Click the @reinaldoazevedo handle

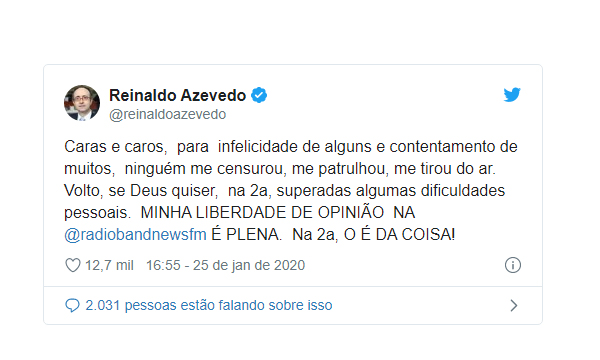168,114
